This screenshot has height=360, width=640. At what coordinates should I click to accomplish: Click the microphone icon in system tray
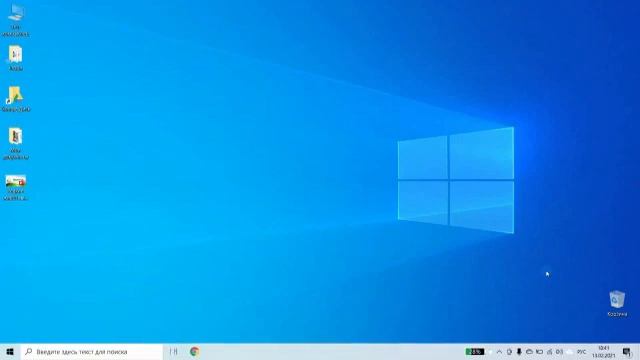coord(519,351)
